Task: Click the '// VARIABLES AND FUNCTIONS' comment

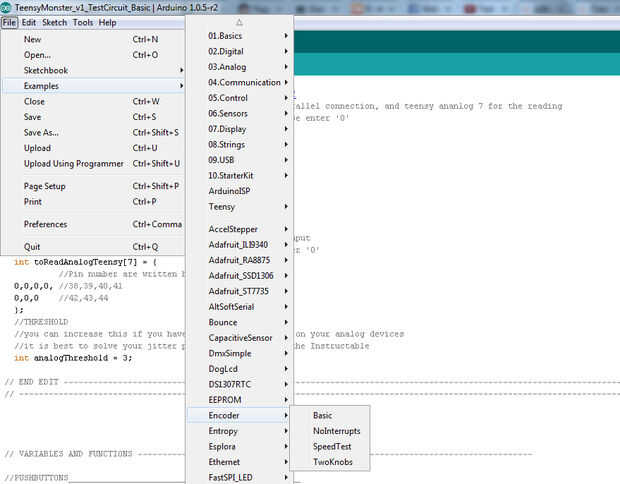Action: coord(68,454)
